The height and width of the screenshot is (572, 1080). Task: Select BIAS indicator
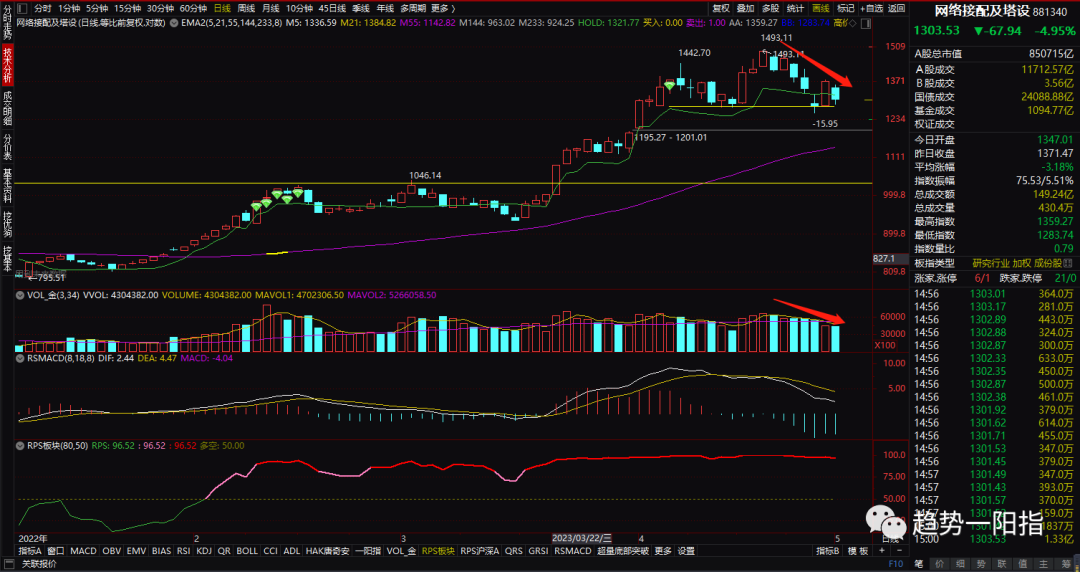[x=161, y=551]
